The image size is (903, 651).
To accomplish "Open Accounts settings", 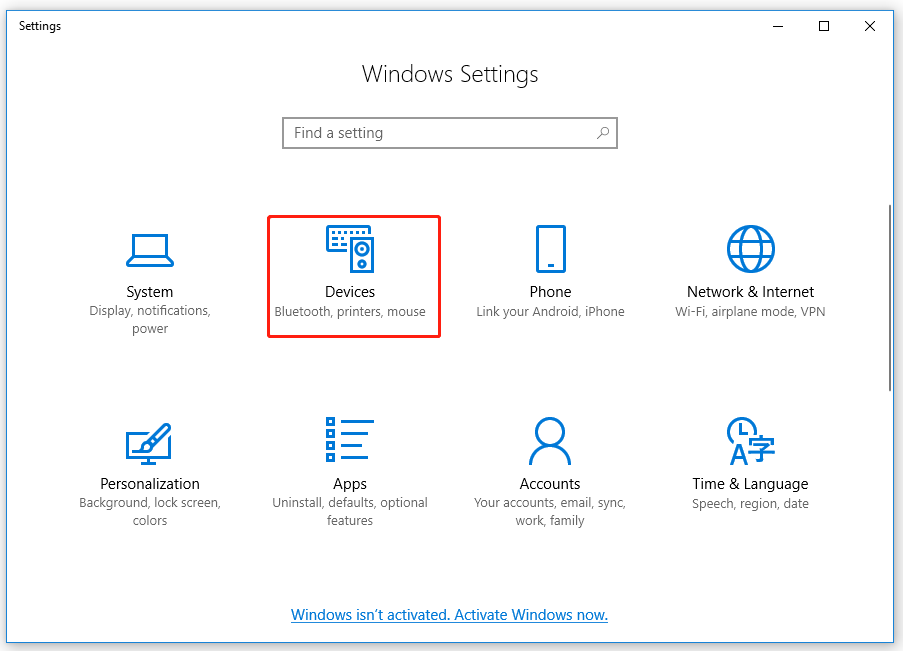I will point(550,460).
